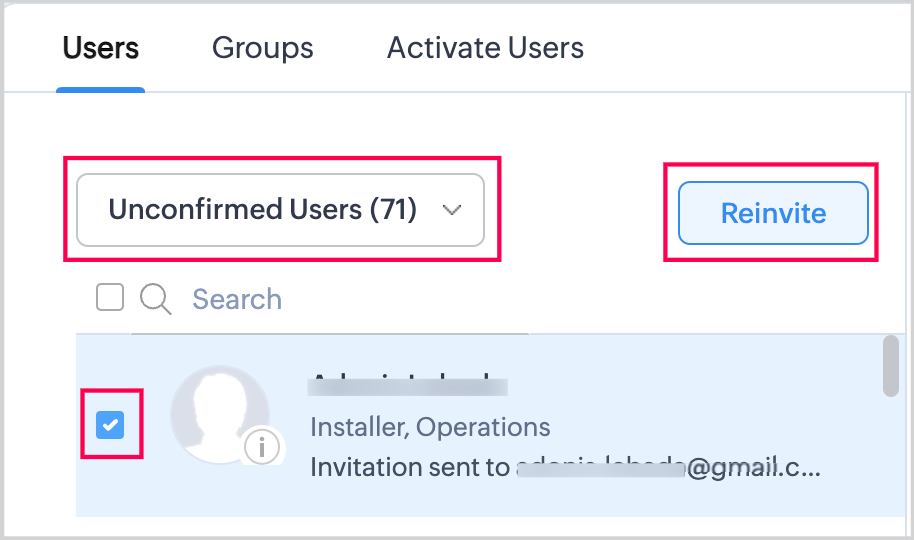Switch to the Users tab
The width and height of the screenshot is (914, 540).
coord(100,48)
